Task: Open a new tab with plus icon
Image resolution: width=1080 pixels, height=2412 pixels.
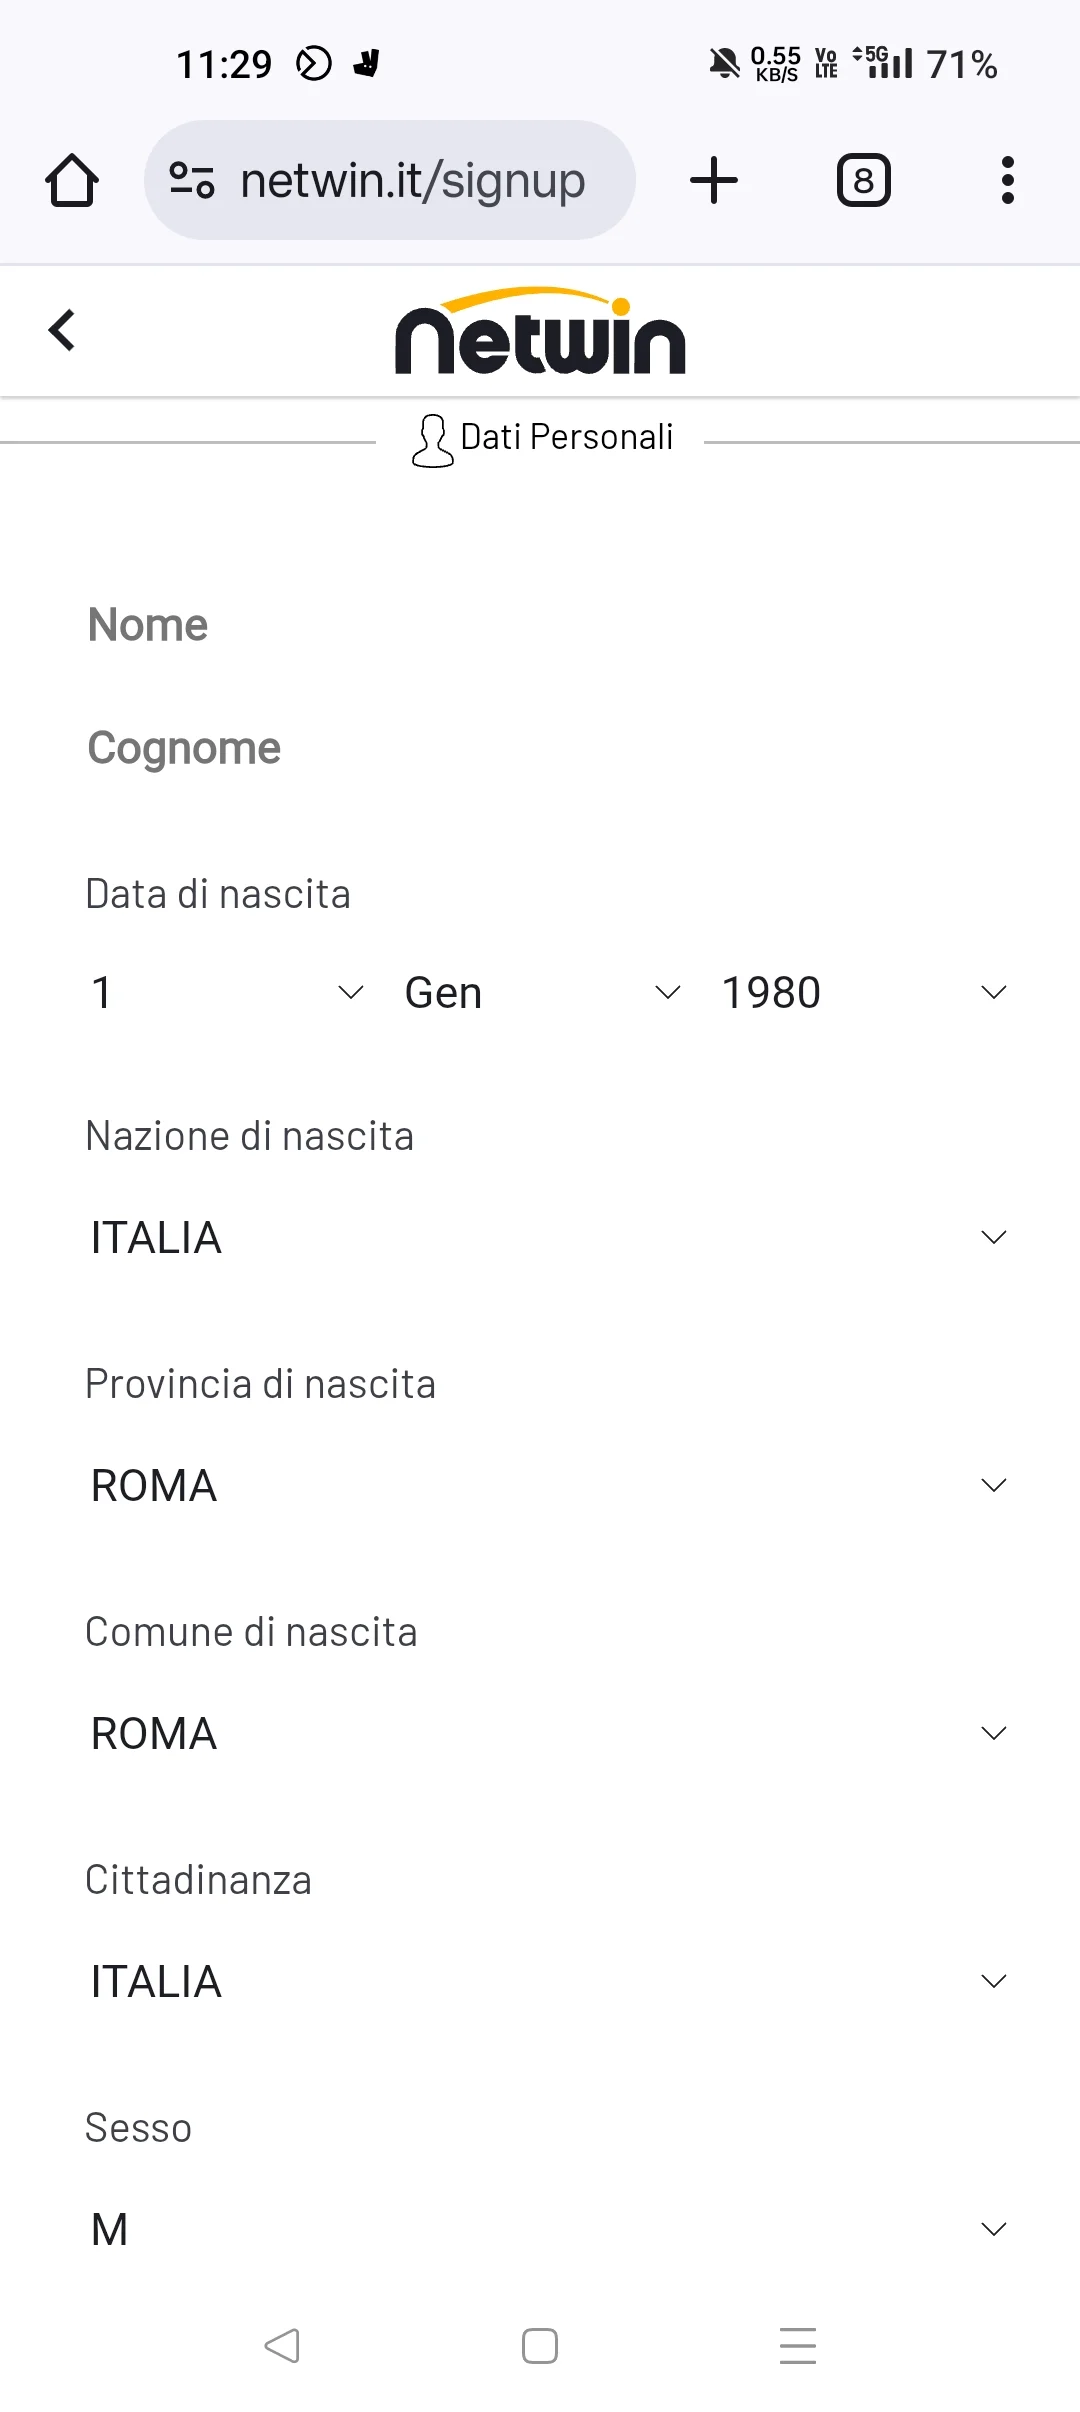Action: [x=714, y=180]
